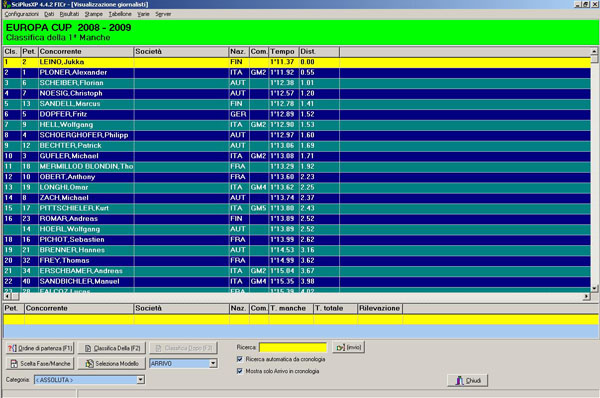Select the ERSCHBAMER, Andreas row
The width and height of the screenshot is (600, 398).
click(297, 271)
